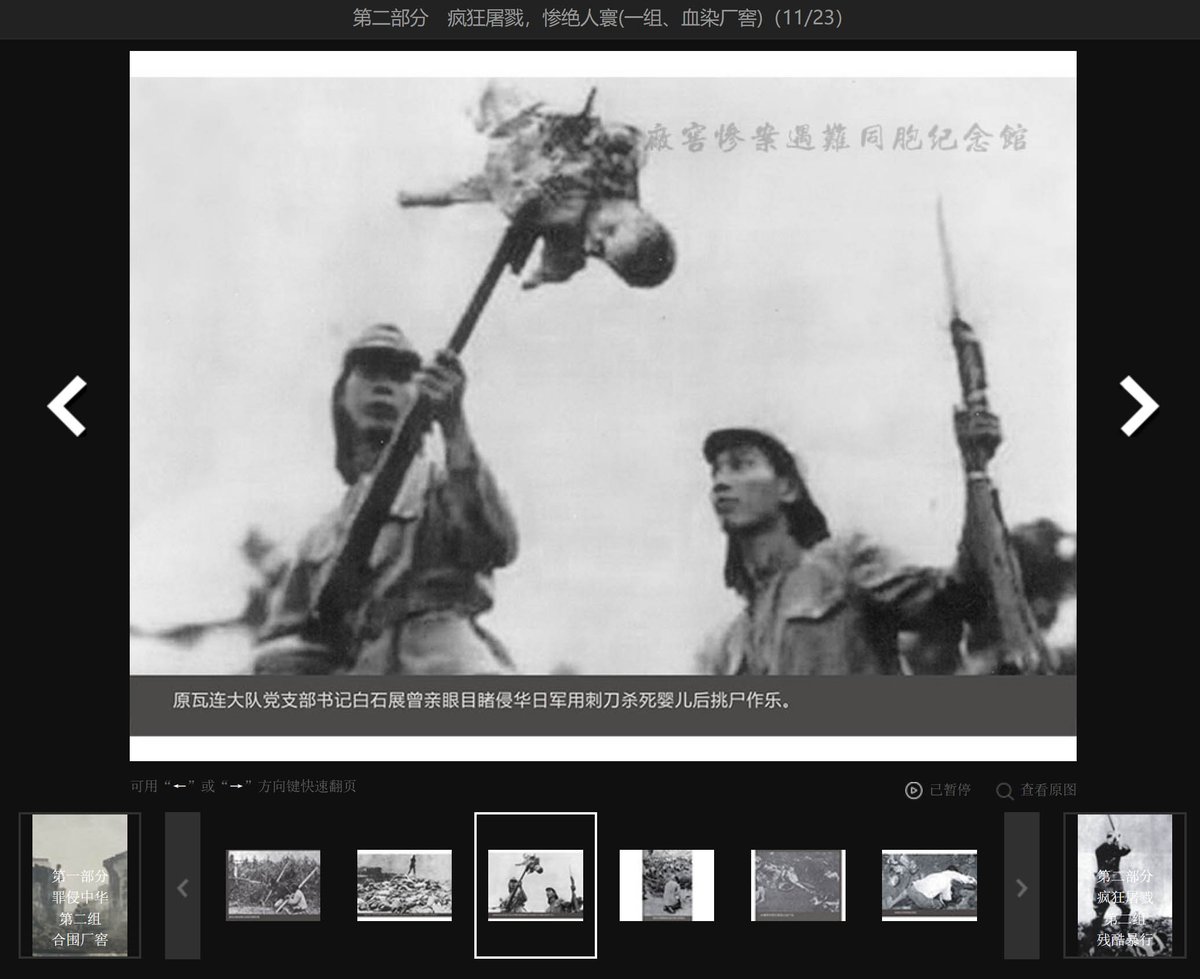Click the gallery title 第二部分 疯狂屠戮，惨绝人寰

pos(599,18)
